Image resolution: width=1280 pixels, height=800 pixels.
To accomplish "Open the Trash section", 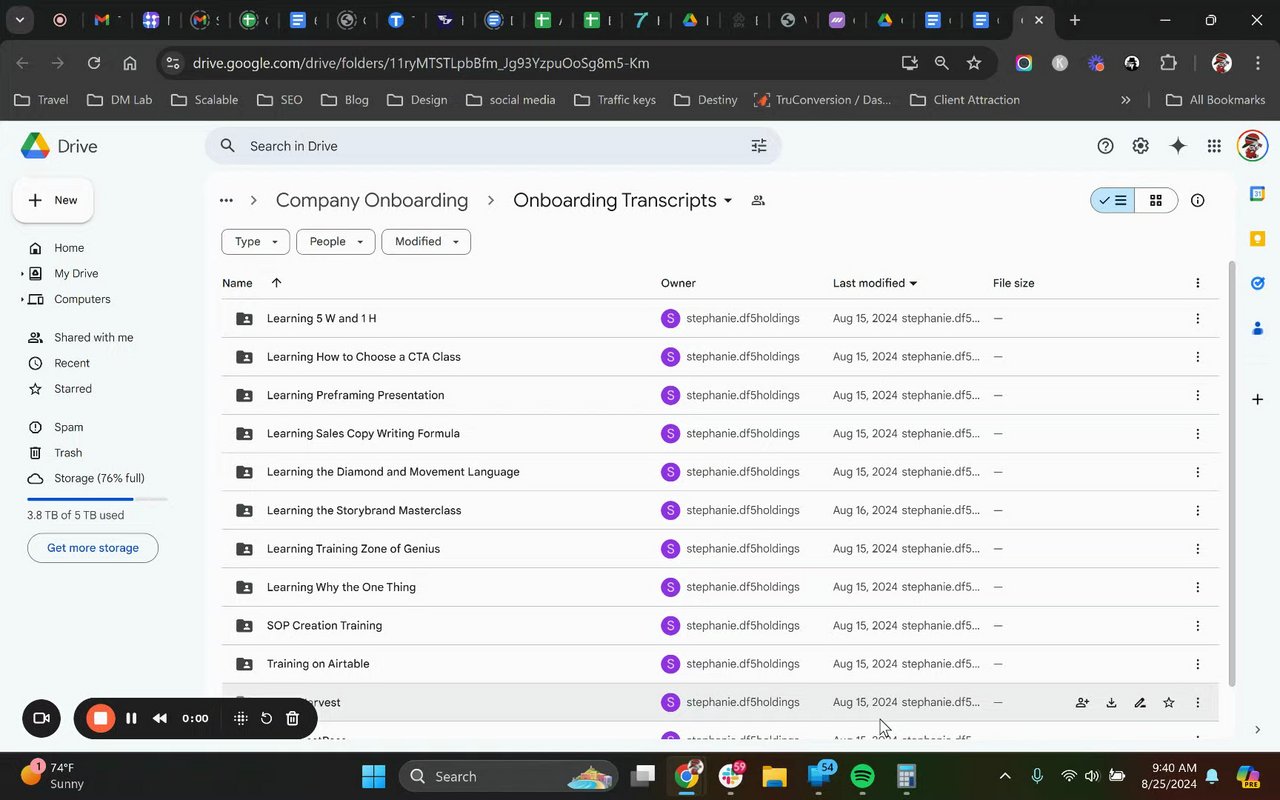I will (x=68, y=453).
